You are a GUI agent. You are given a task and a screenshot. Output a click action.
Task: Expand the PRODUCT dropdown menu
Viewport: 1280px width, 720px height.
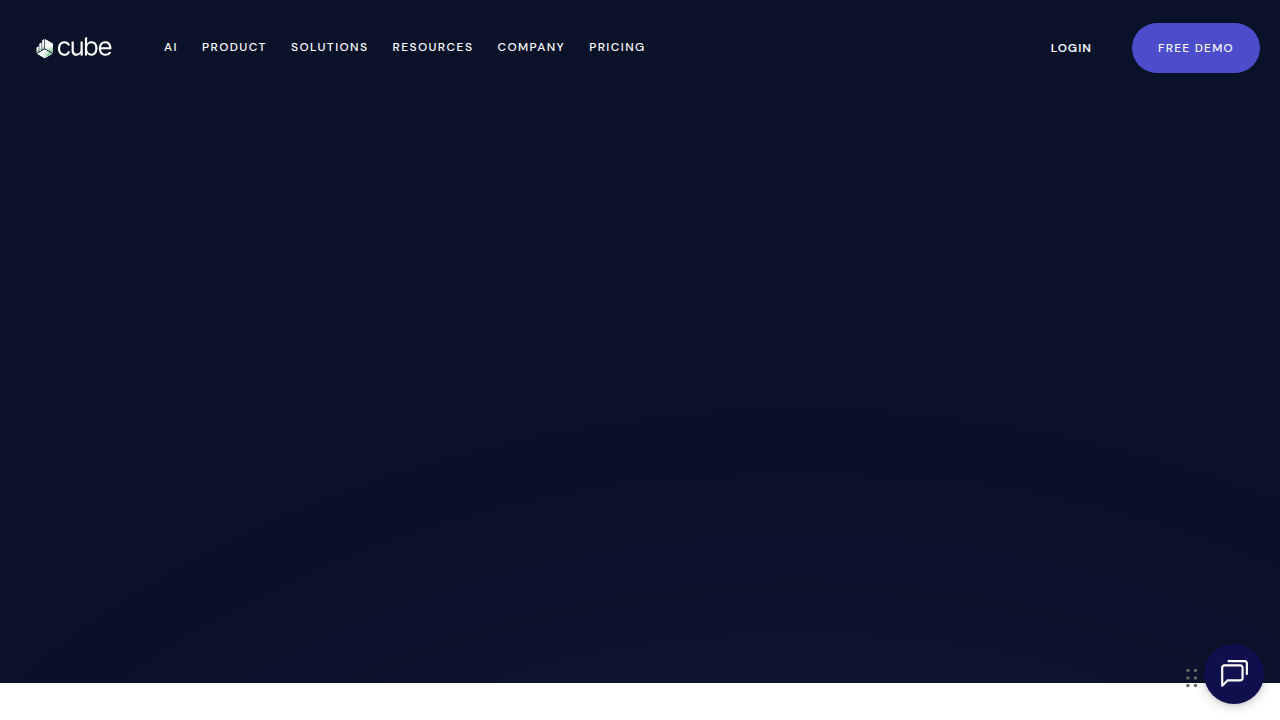click(x=234, y=47)
